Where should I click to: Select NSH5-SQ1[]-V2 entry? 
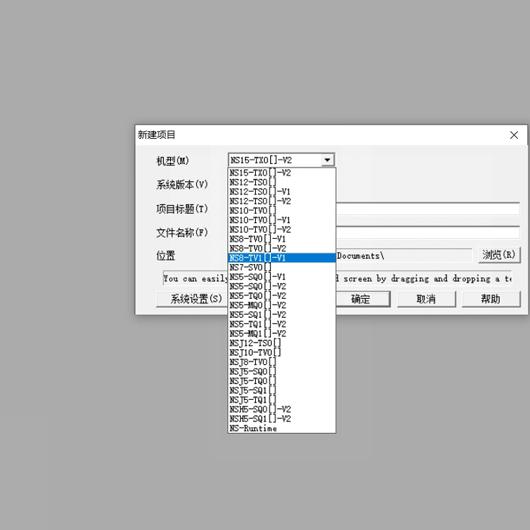tap(282, 419)
